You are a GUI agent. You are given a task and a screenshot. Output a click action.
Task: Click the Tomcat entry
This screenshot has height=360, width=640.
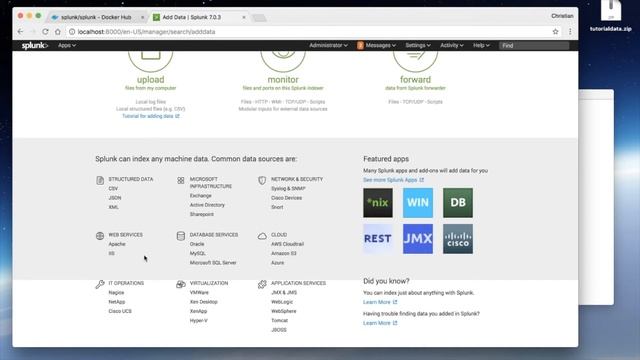point(280,320)
